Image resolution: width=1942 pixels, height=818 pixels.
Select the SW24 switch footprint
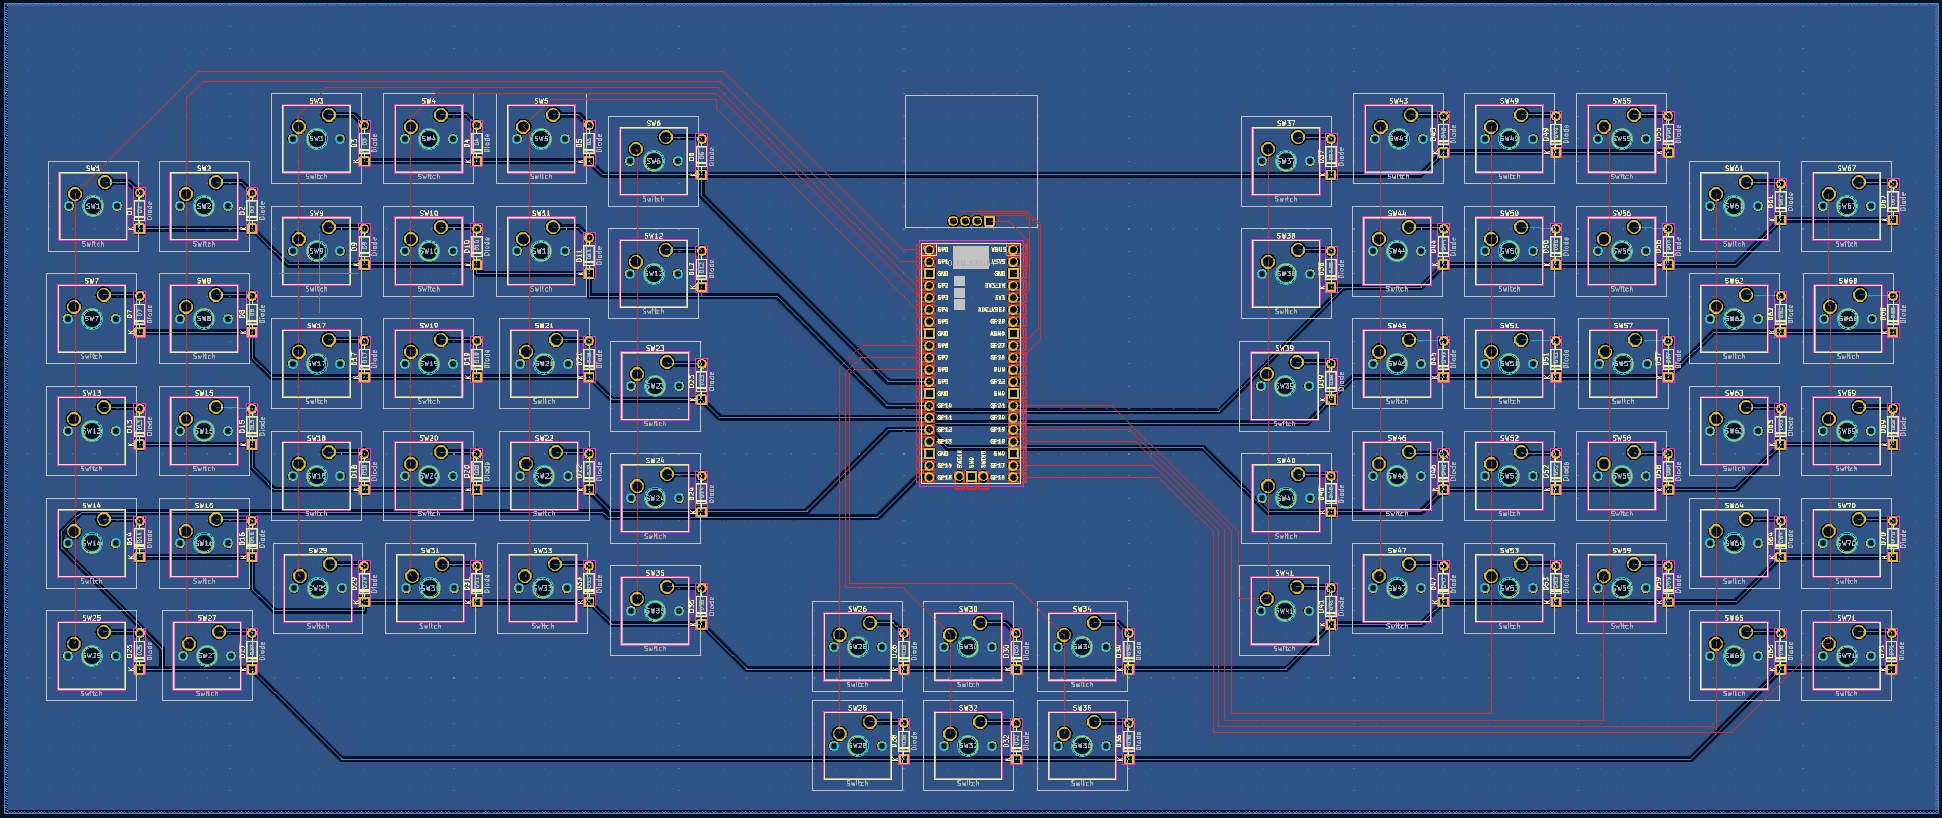click(x=655, y=498)
